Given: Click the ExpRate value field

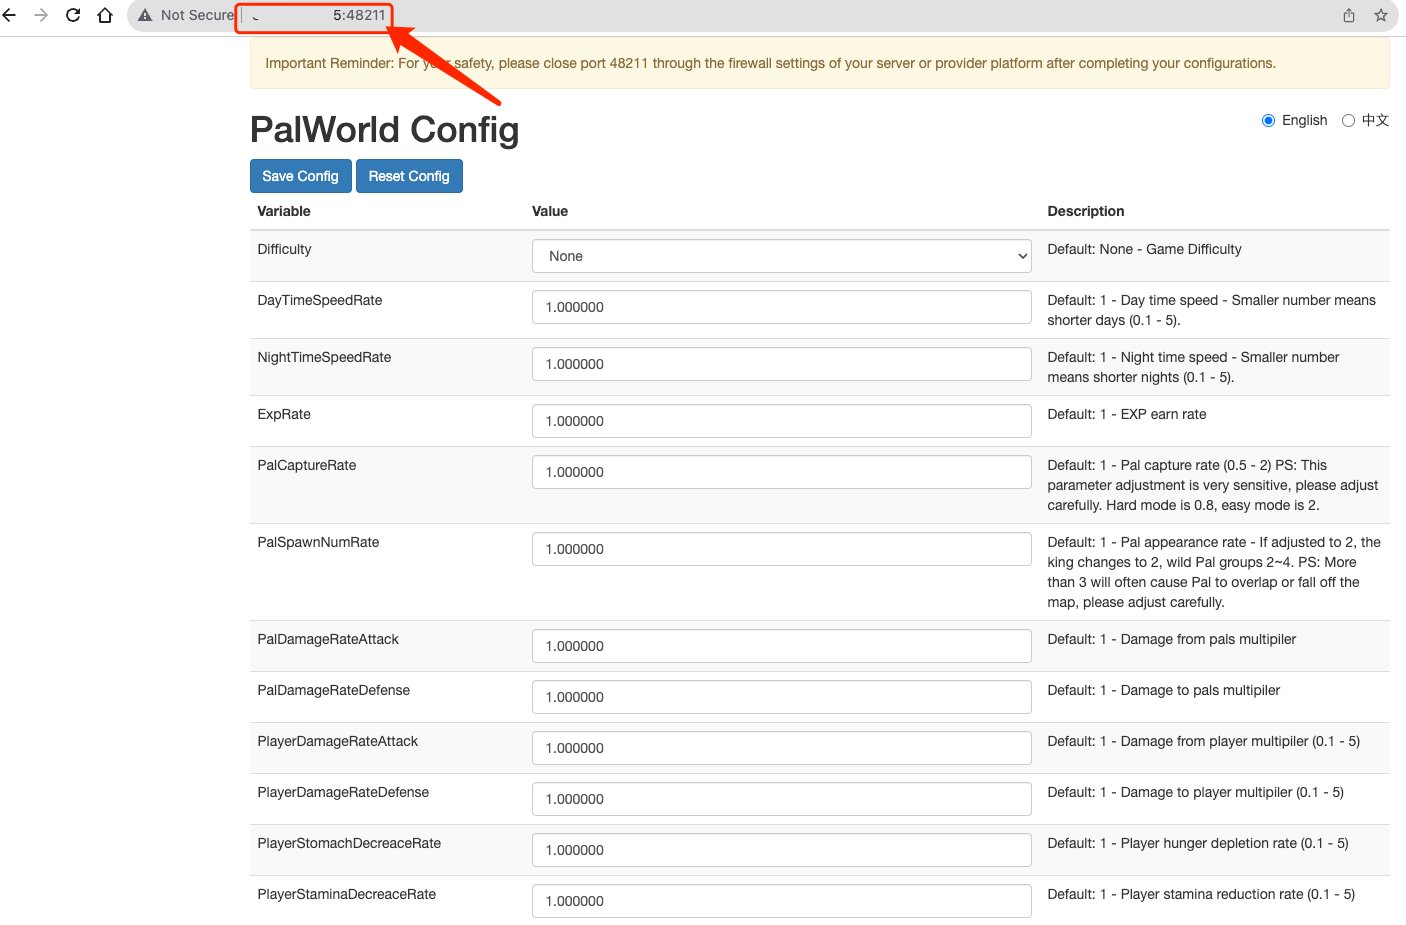Looking at the screenshot, I should coord(781,421).
